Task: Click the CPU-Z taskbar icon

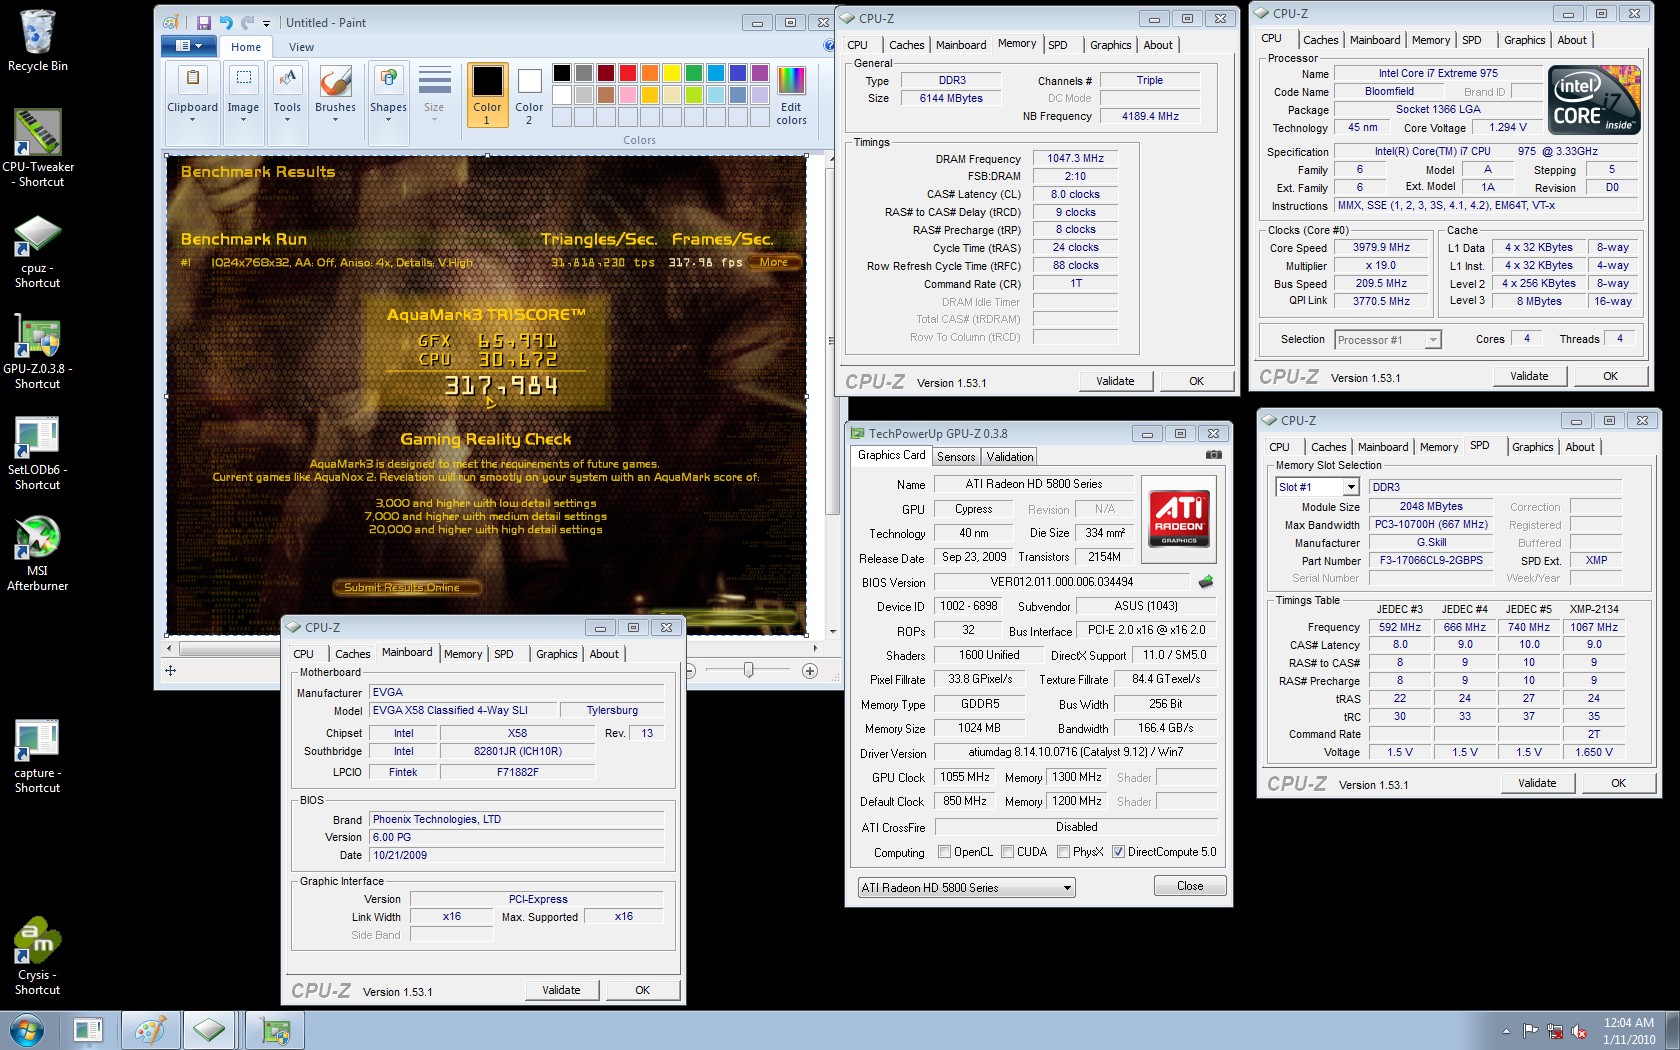Action: point(209,1030)
